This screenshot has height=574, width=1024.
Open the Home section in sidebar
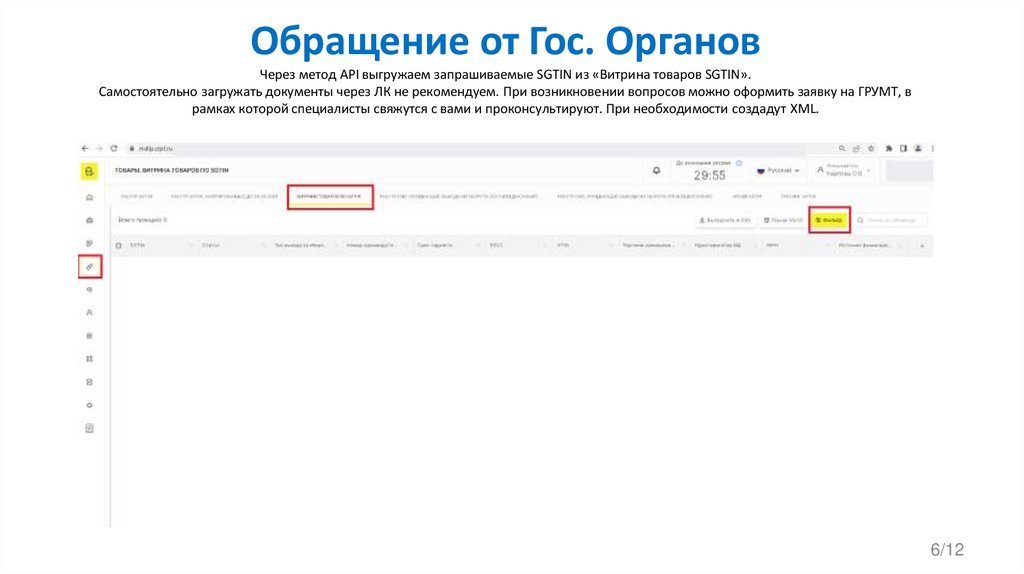click(89, 197)
